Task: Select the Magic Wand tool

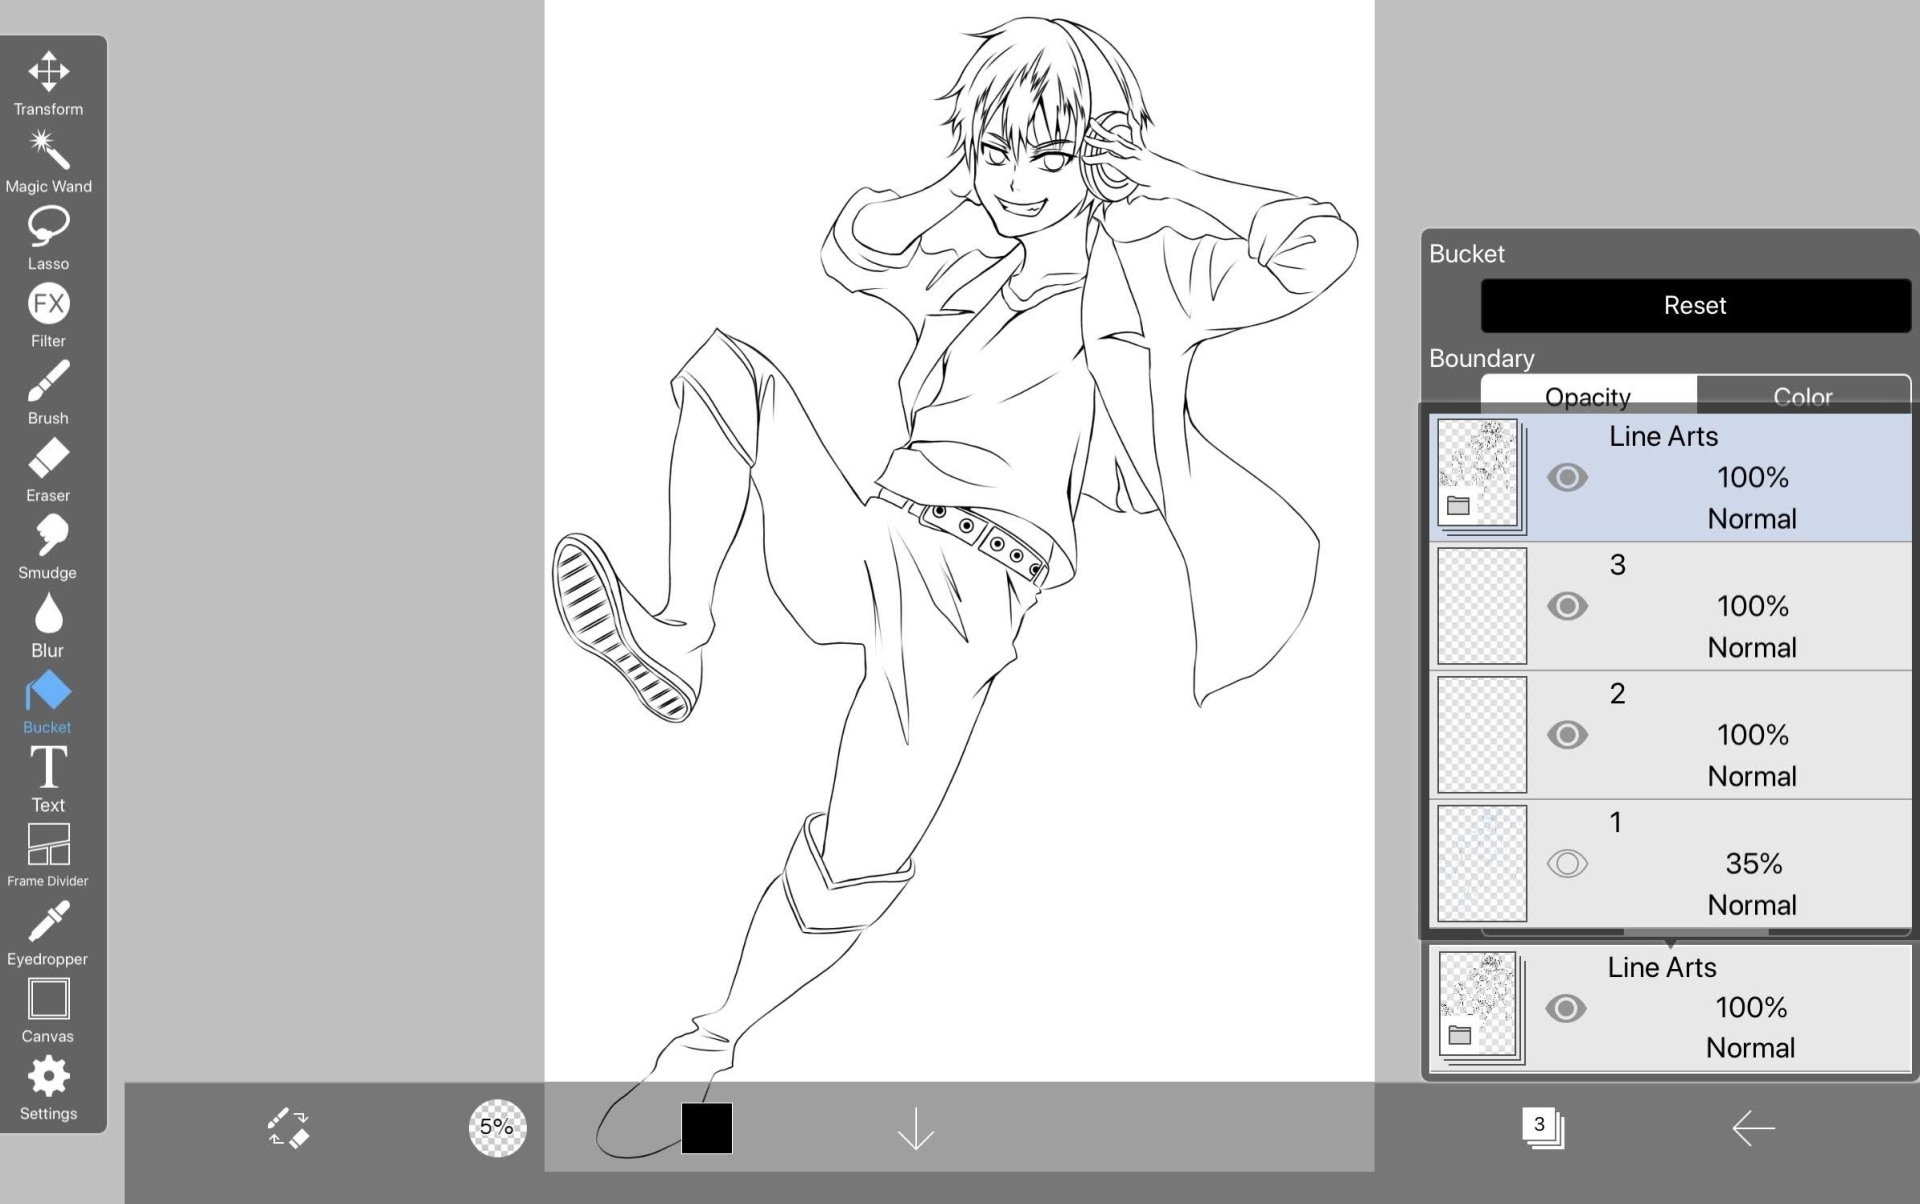Action: click(48, 161)
